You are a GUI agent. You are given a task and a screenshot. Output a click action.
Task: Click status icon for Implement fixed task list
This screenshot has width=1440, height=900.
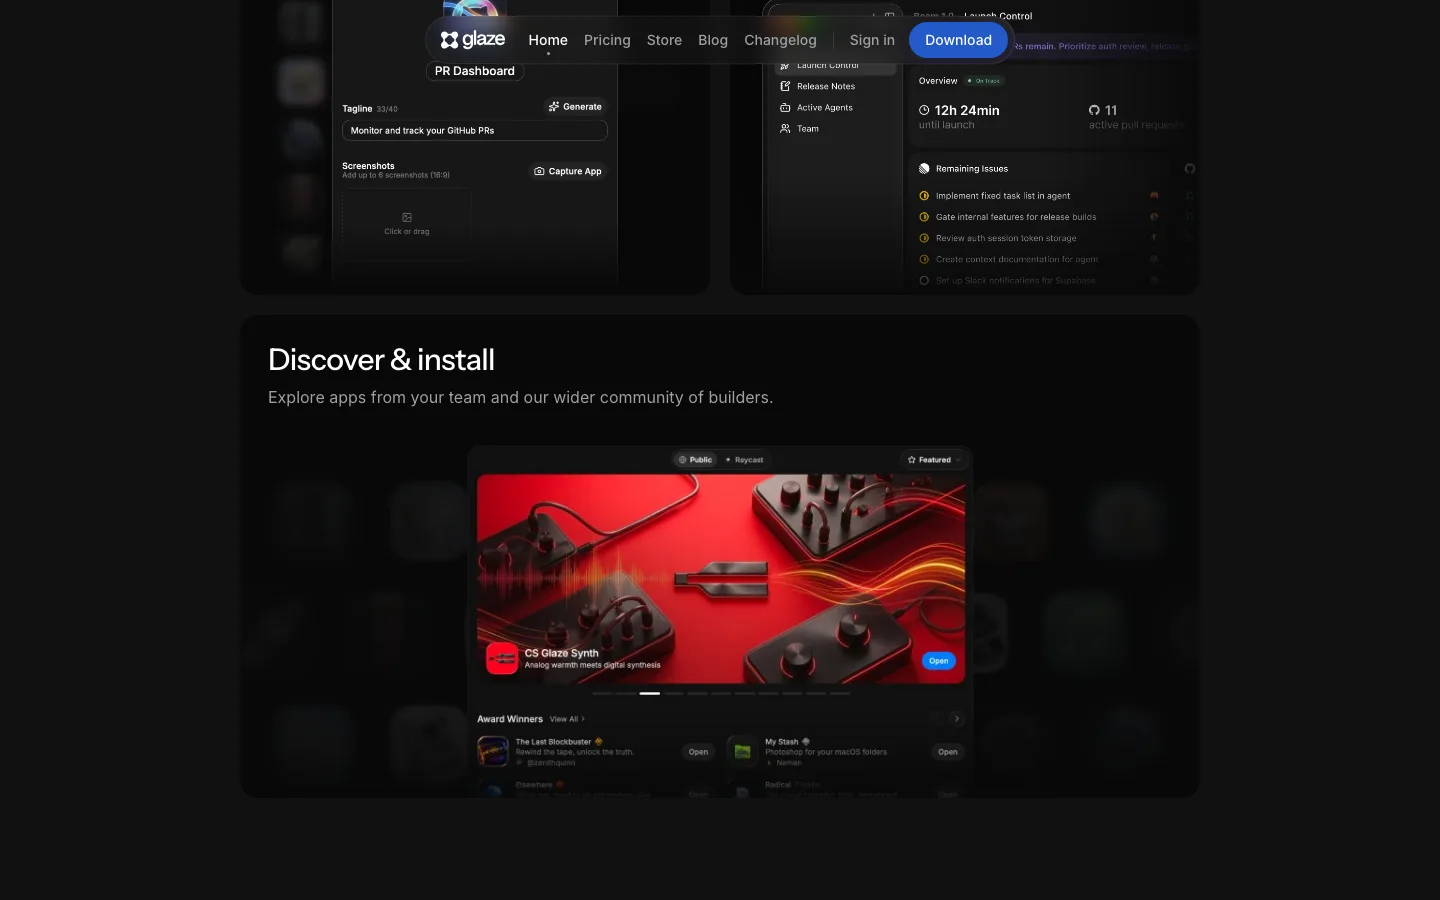(x=924, y=196)
